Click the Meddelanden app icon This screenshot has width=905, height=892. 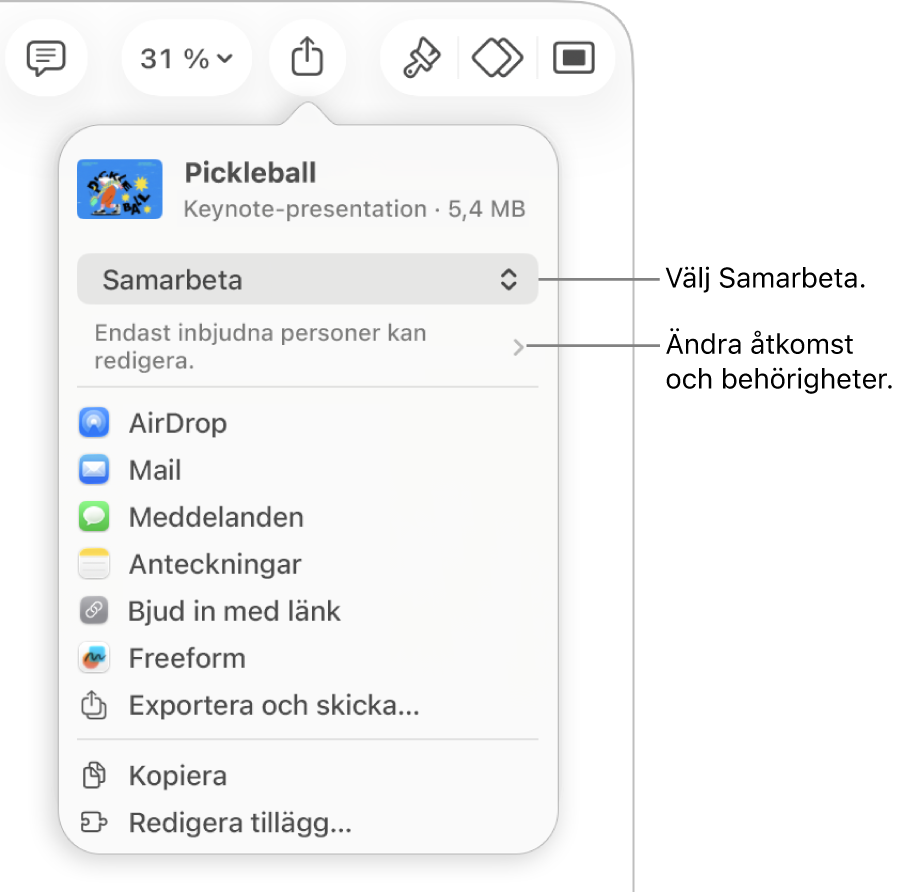click(94, 516)
